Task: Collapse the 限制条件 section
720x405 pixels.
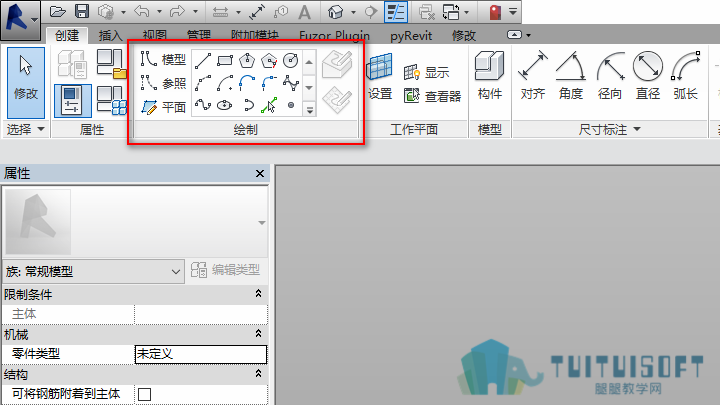Action: (x=259, y=293)
